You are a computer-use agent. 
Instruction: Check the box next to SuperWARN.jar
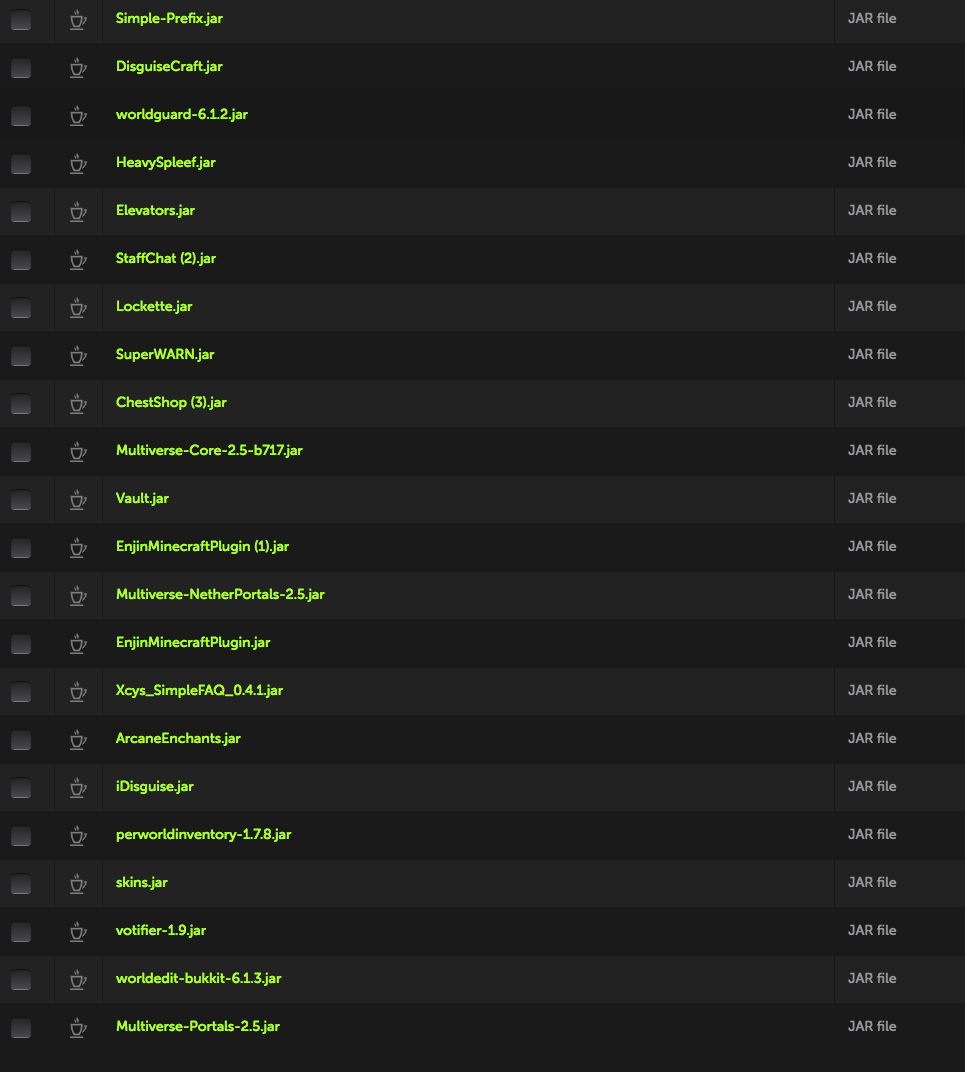[21, 356]
